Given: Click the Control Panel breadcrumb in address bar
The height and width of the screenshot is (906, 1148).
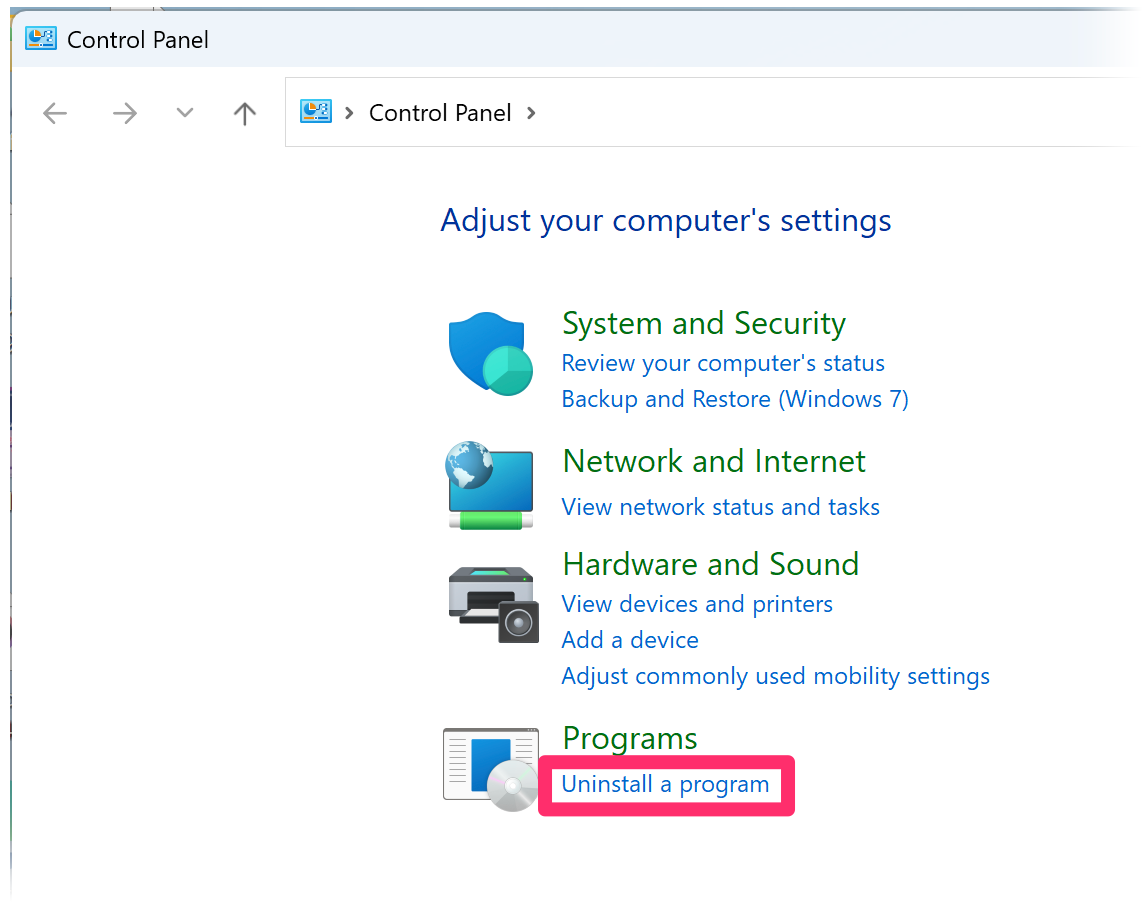Looking at the screenshot, I should click(x=440, y=113).
